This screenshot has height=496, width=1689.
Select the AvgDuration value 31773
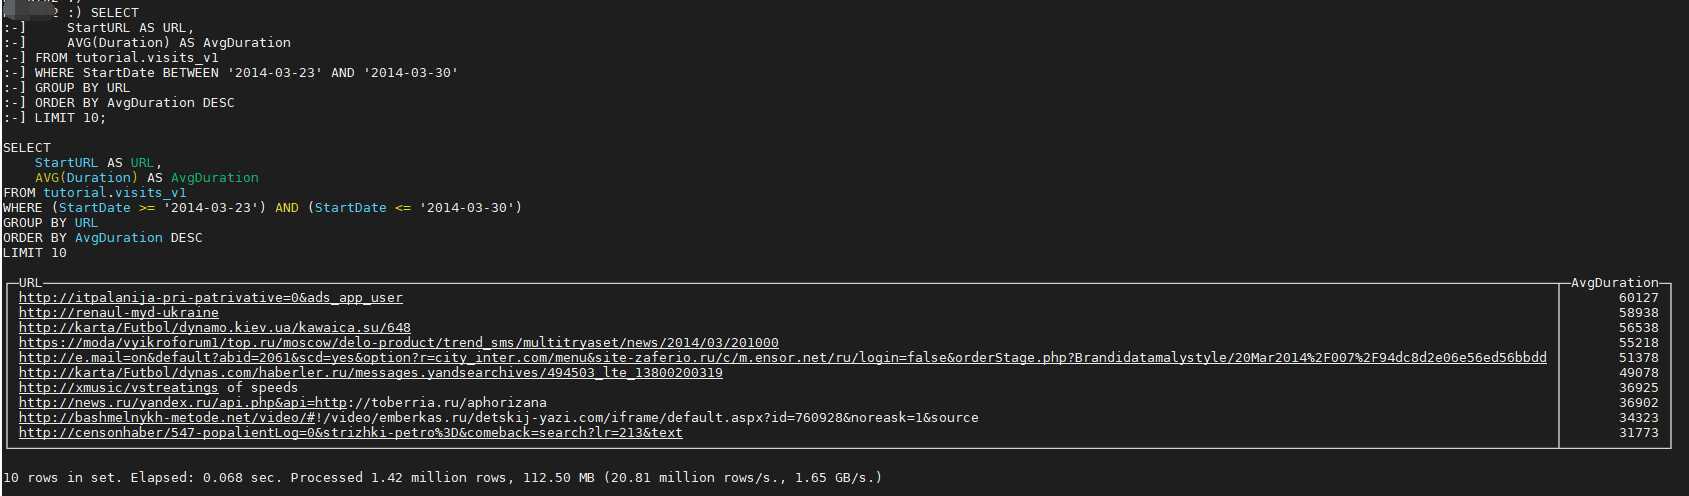point(1638,433)
